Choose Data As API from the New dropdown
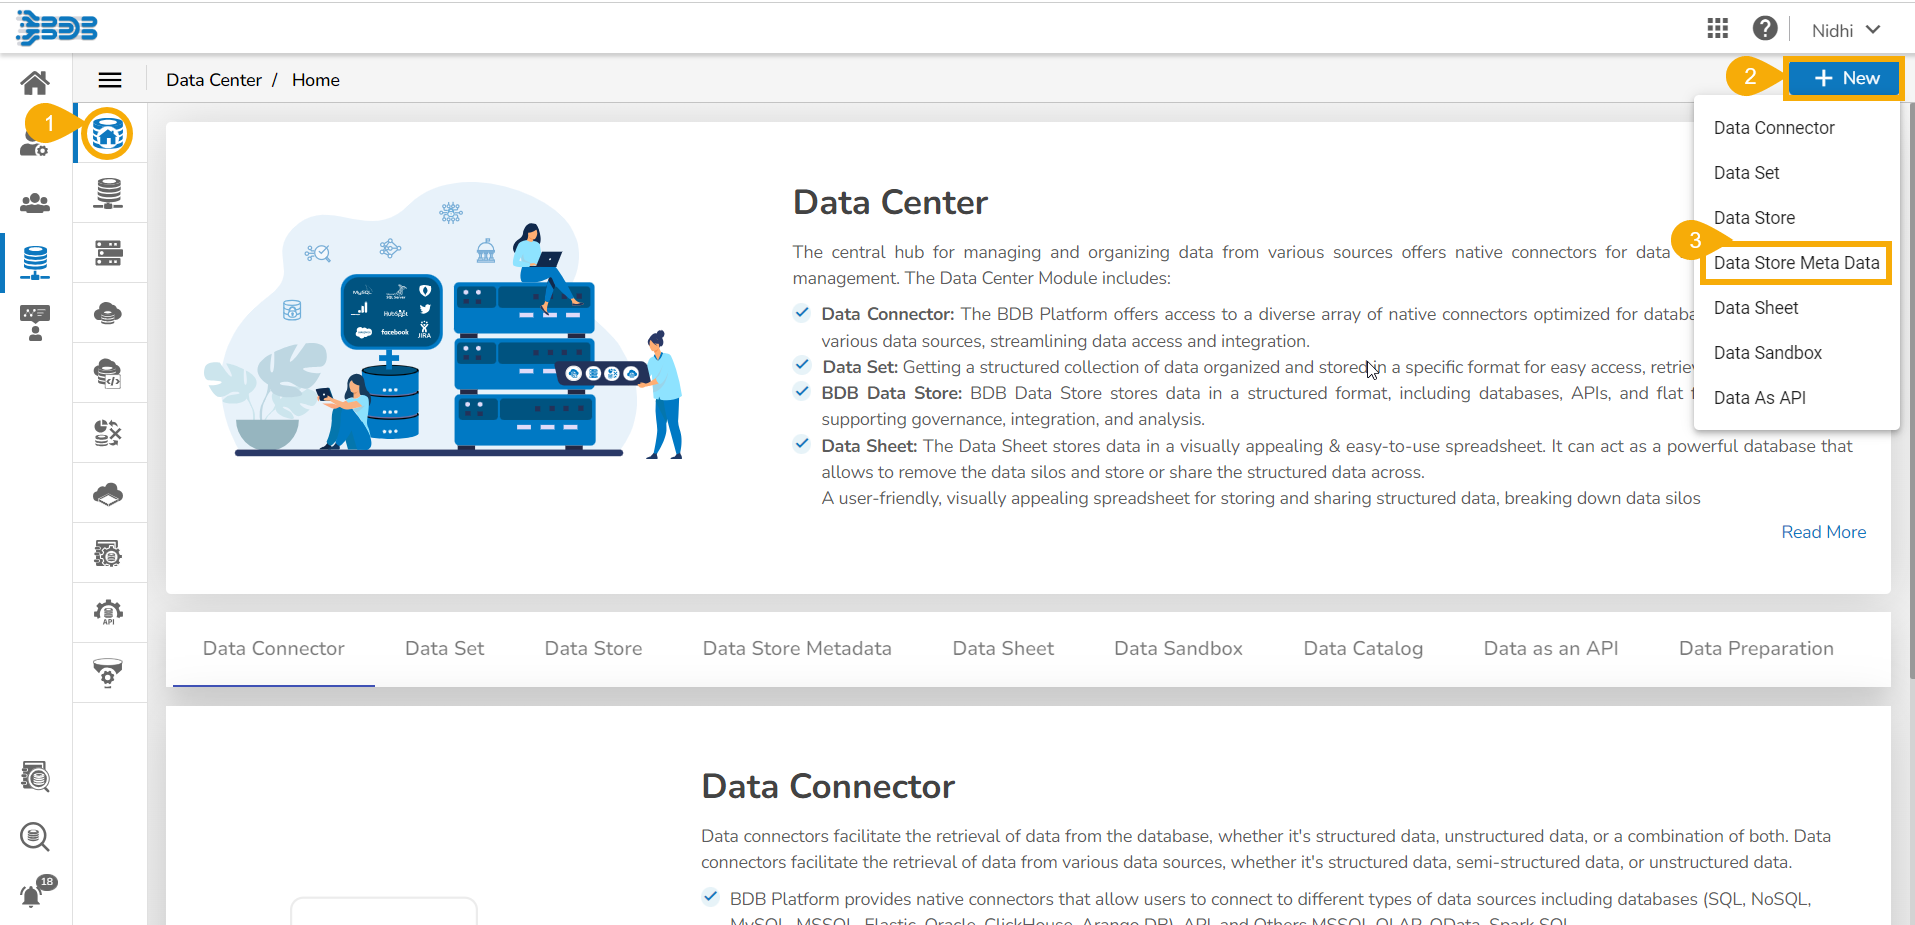 point(1760,398)
